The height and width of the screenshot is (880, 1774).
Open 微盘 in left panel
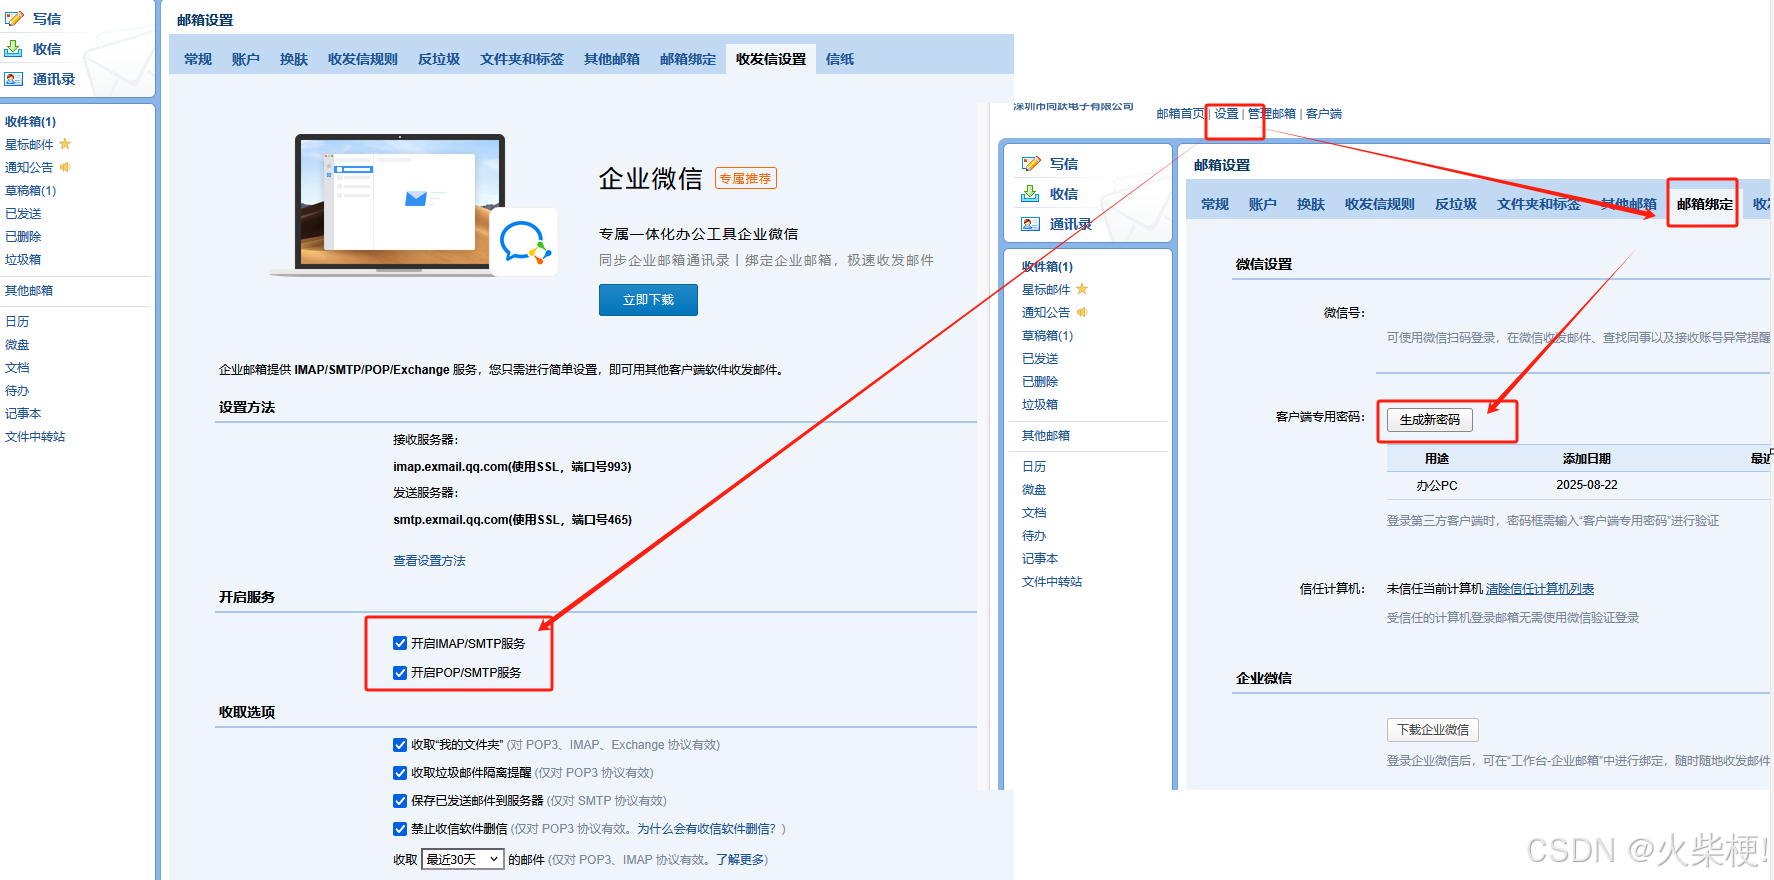coord(17,344)
